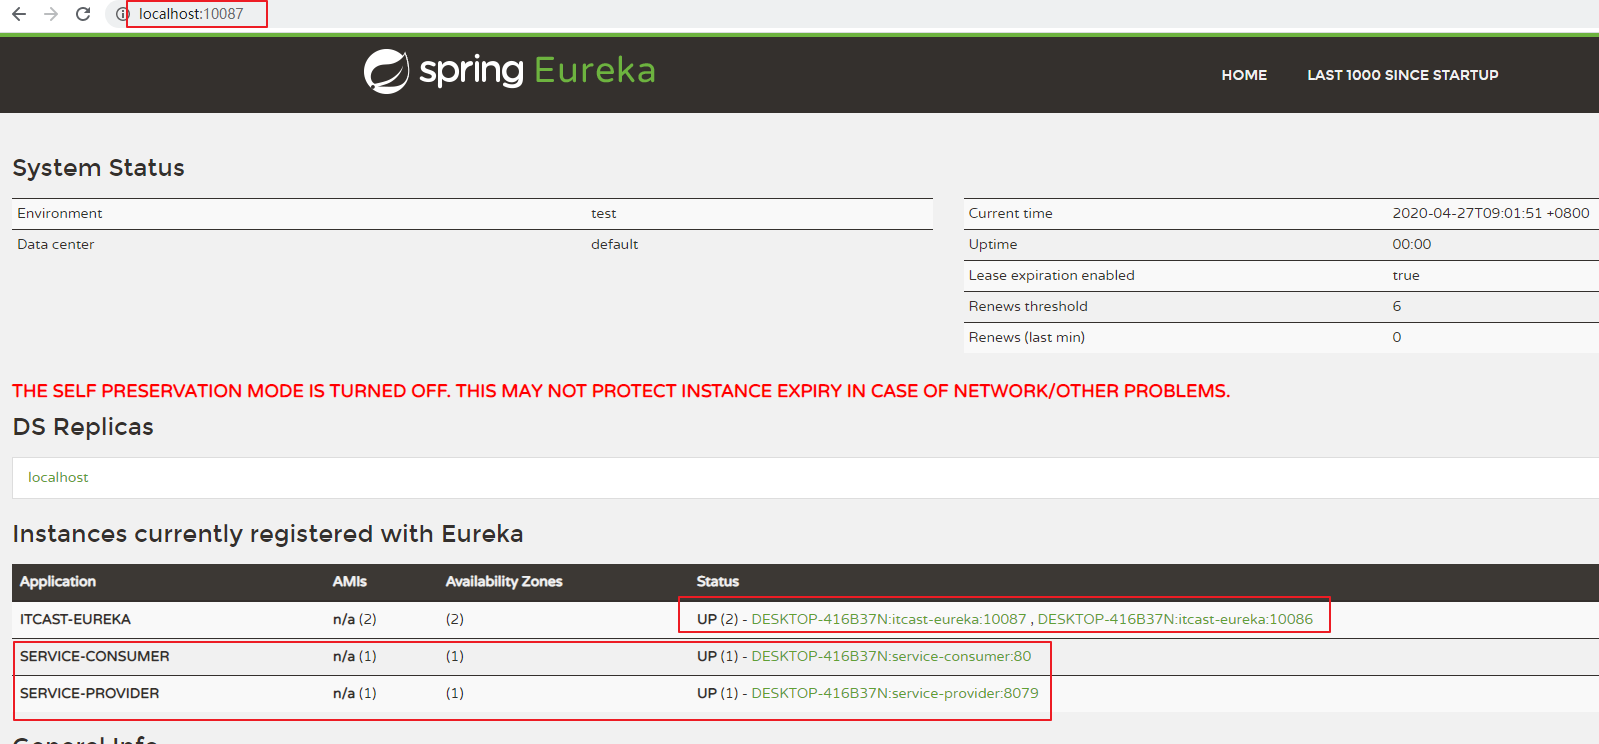Select the SERVICE-CONSUMER application name
The width and height of the screenshot is (1599, 744).
[x=95, y=656]
